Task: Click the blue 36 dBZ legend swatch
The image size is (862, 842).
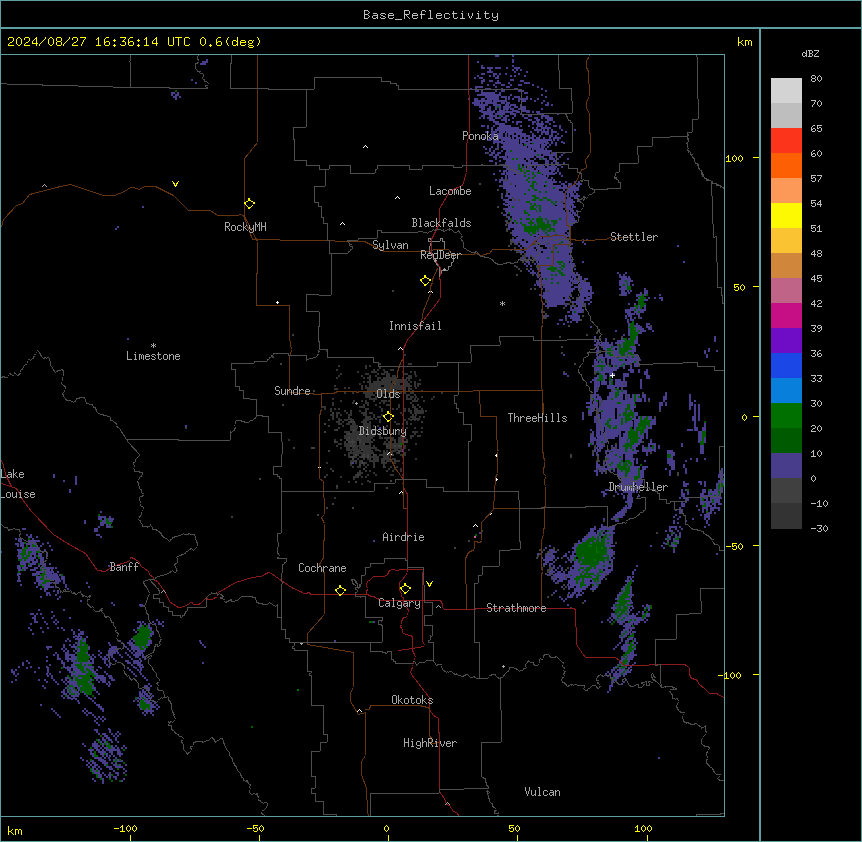Action: pos(786,365)
